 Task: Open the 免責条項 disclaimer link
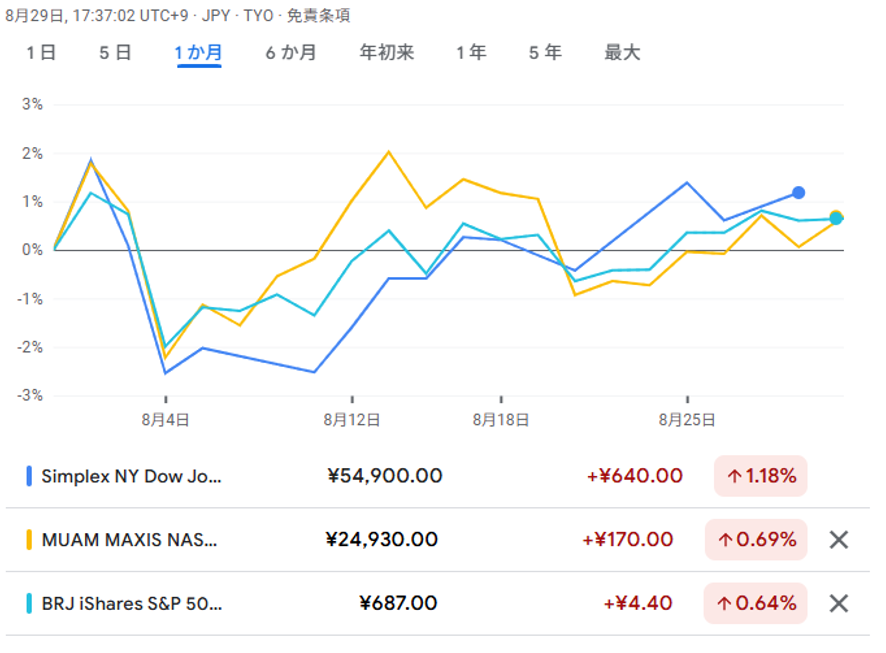(x=318, y=17)
